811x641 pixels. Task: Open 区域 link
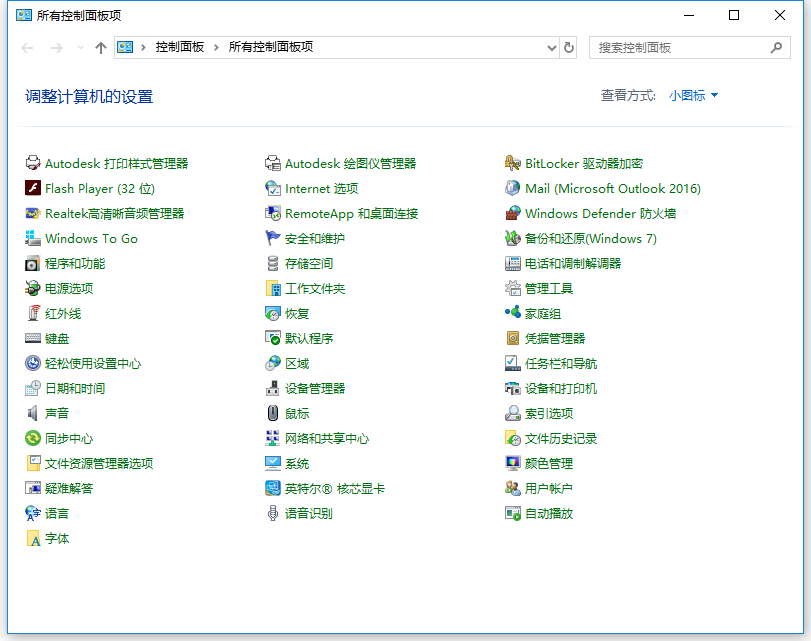(x=297, y=363)
